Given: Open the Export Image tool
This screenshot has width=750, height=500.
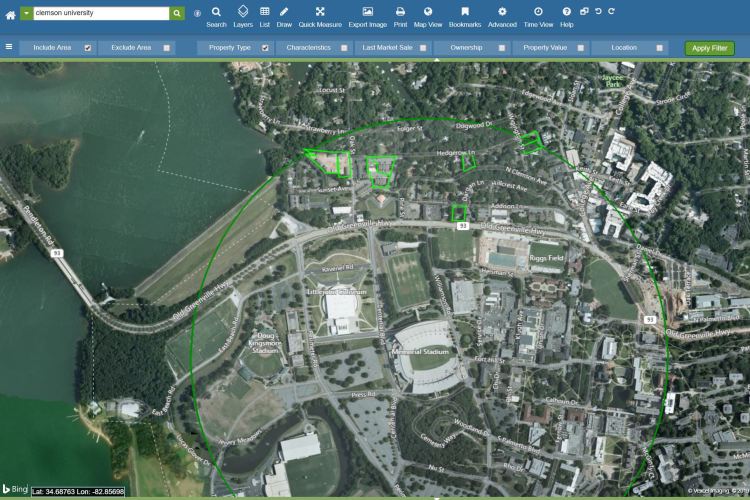Looking at the screenshot, I should 367,17.
